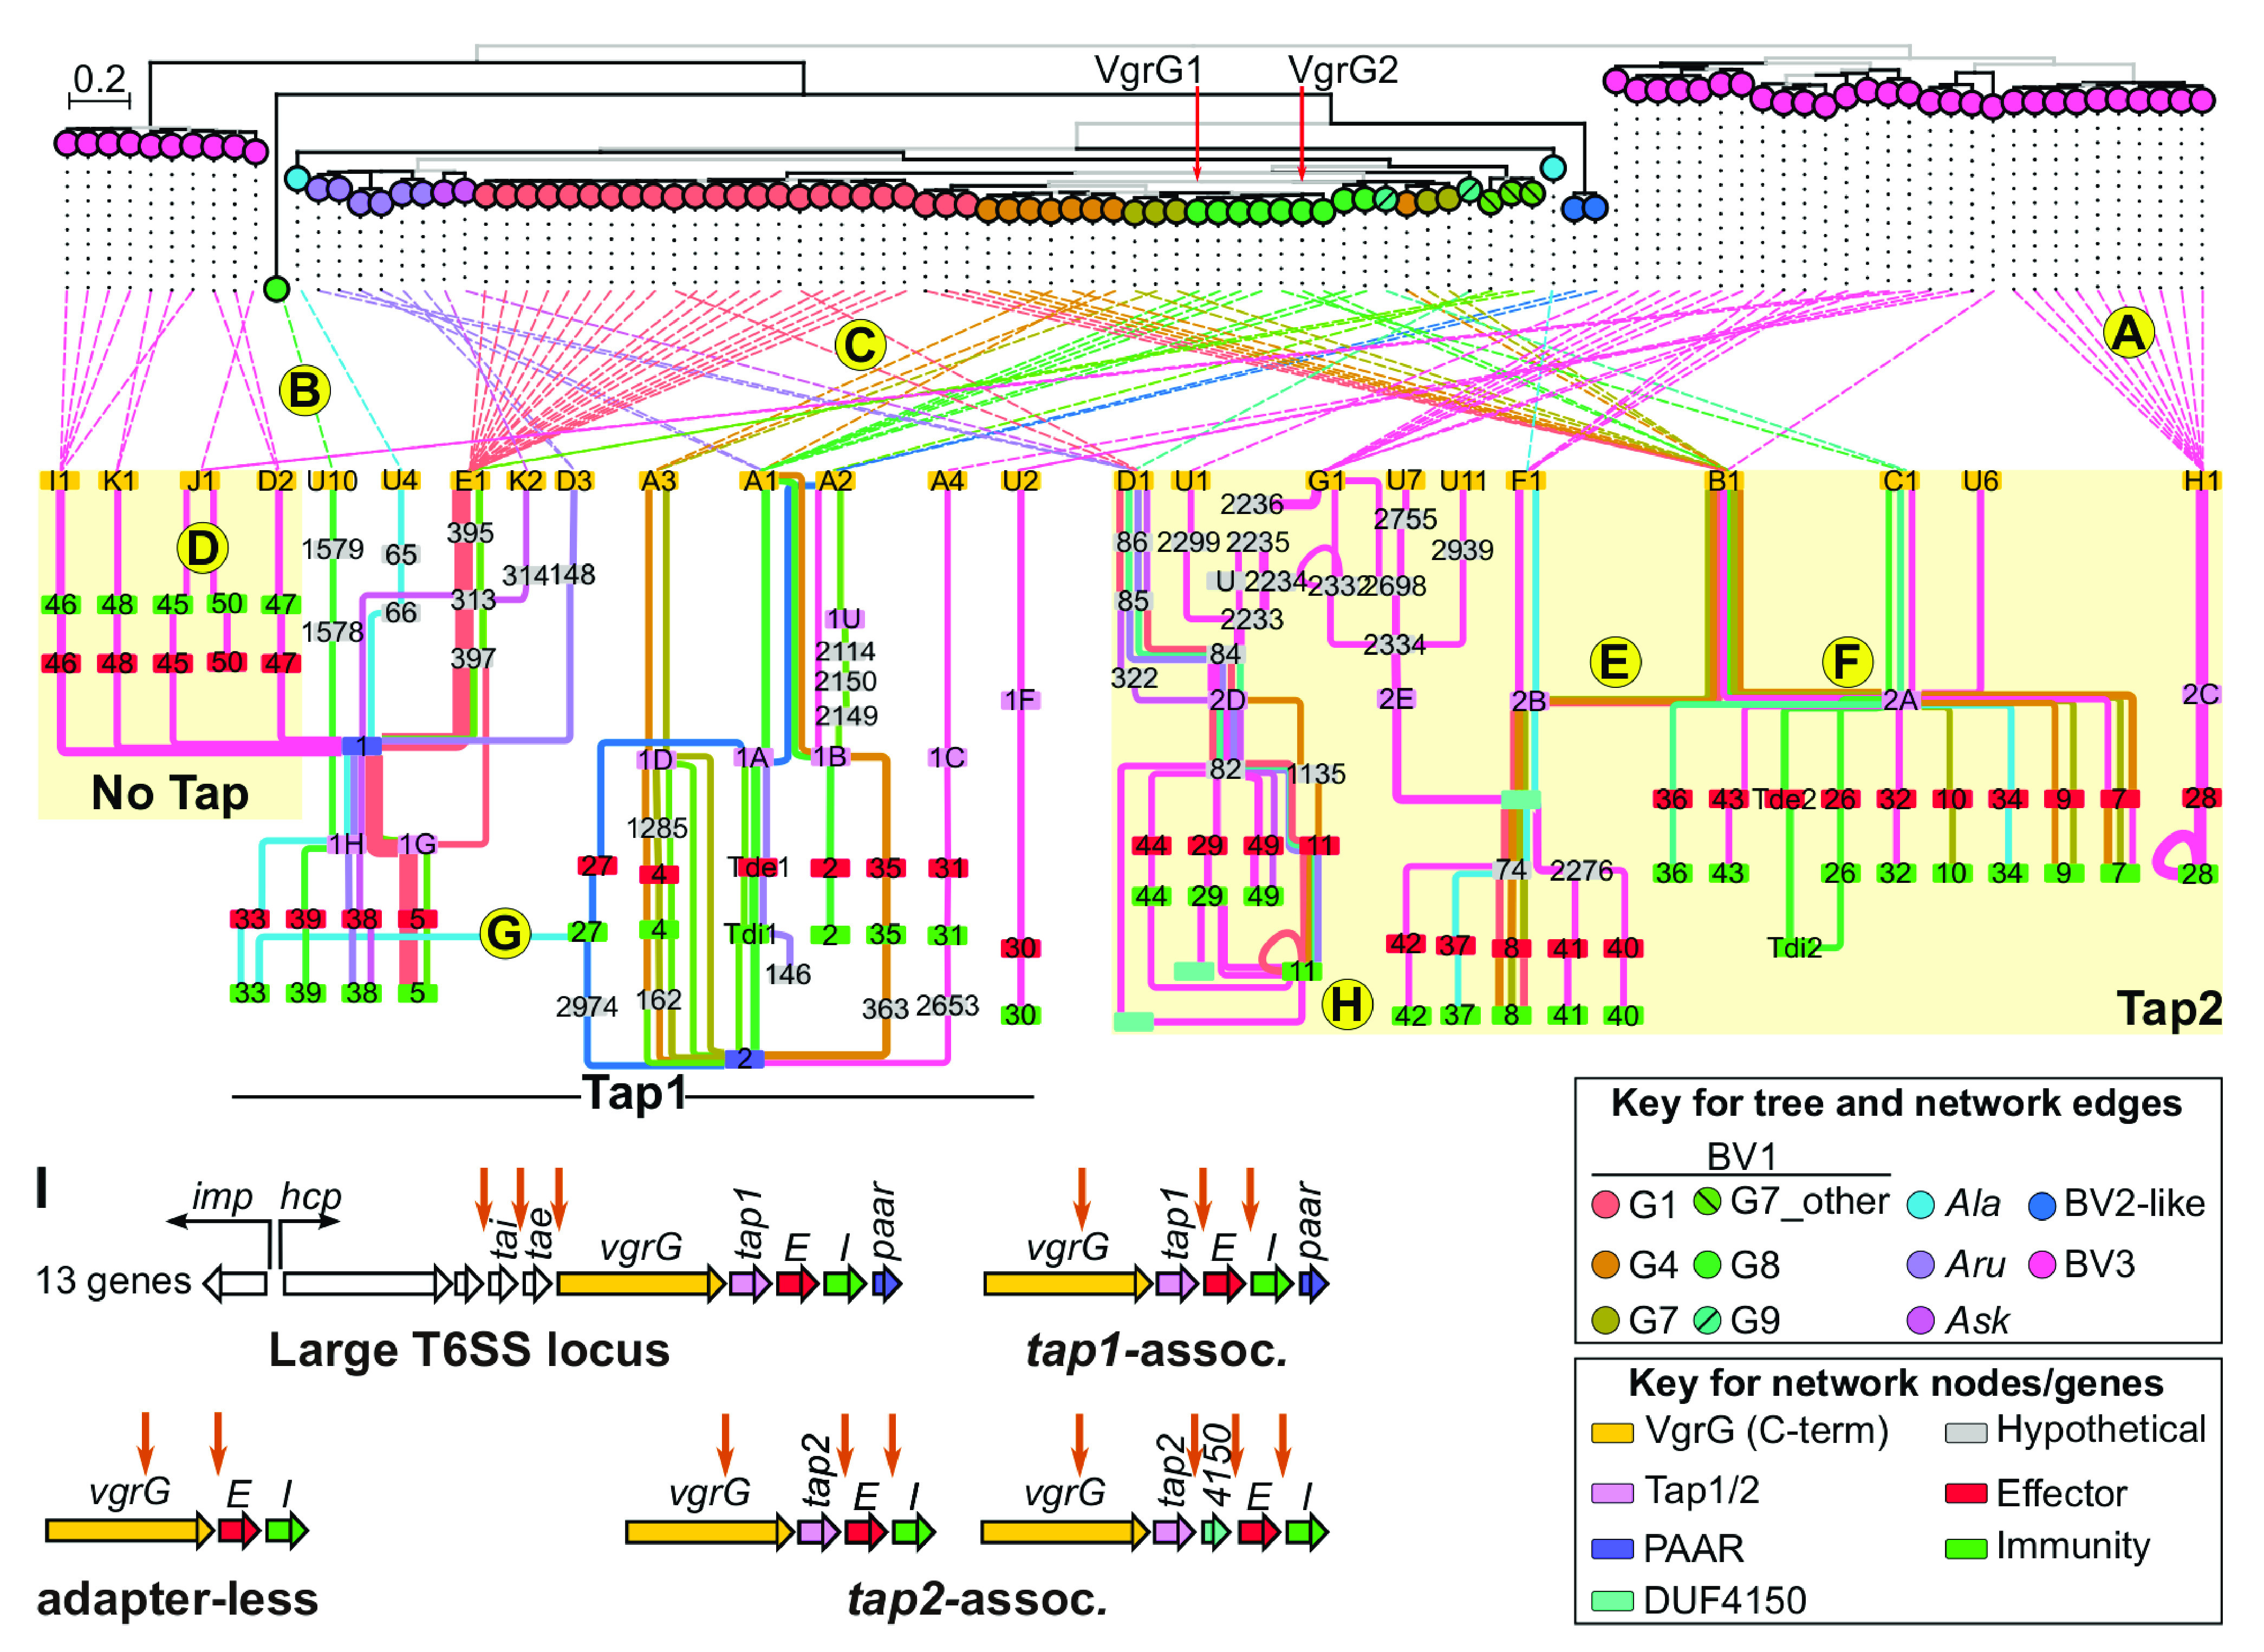Click the 0.2 scale bar label
The height and width of the screenshot is (1652, 2264).
tap(99, 78)
